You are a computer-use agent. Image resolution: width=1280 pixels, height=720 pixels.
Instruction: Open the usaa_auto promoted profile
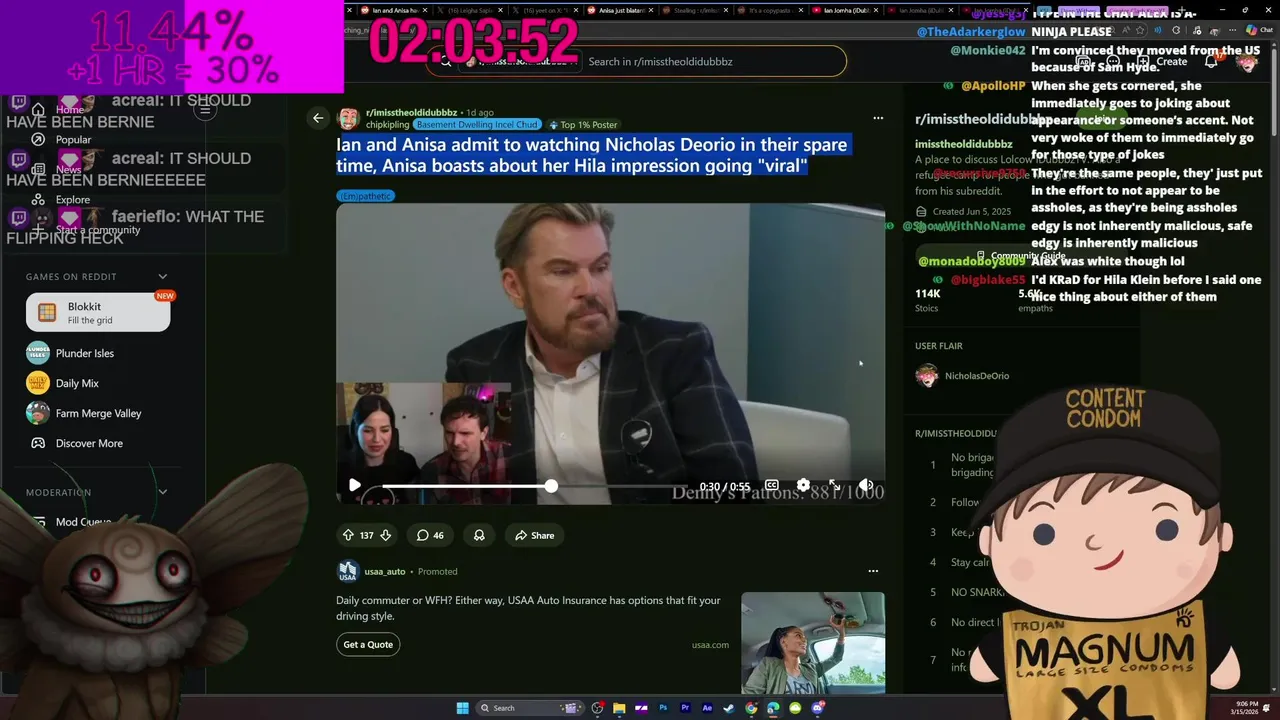(x=385, y=571)
